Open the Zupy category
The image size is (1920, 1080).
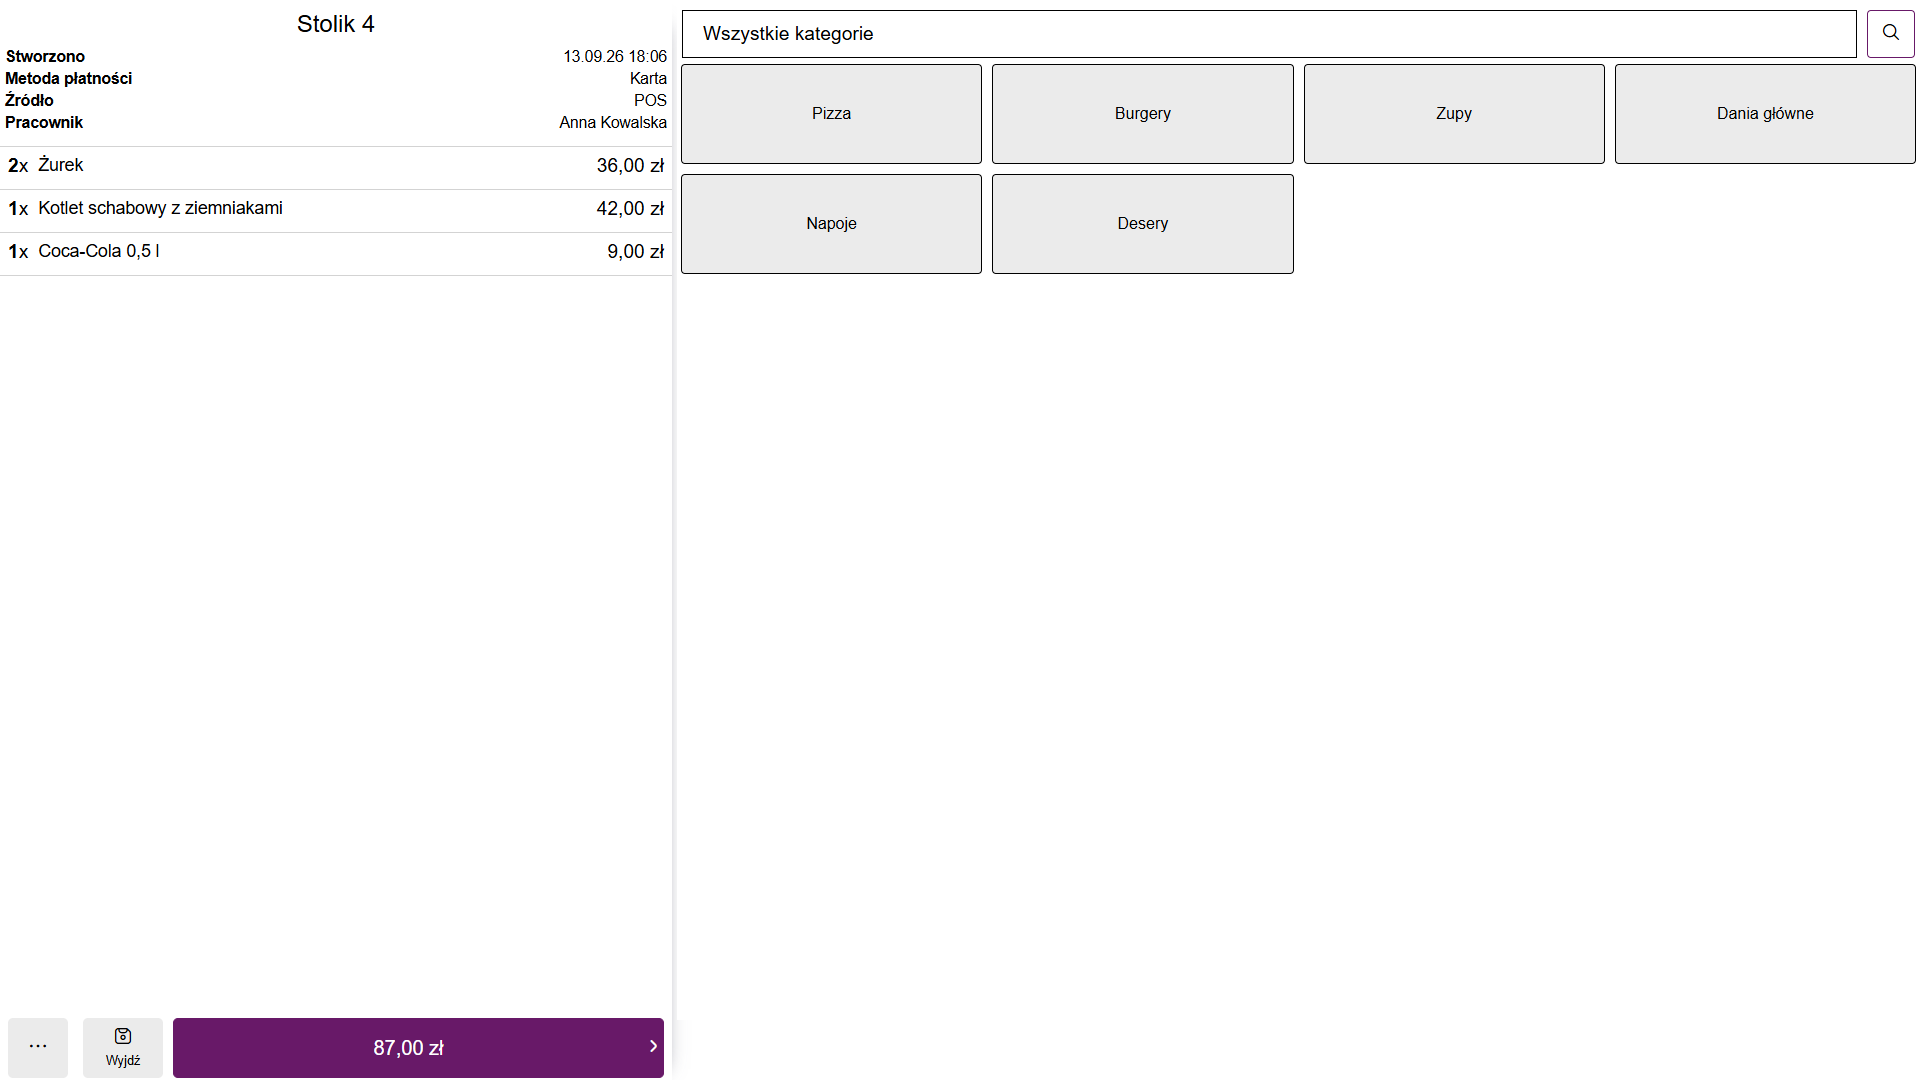tap(1454, 114)
